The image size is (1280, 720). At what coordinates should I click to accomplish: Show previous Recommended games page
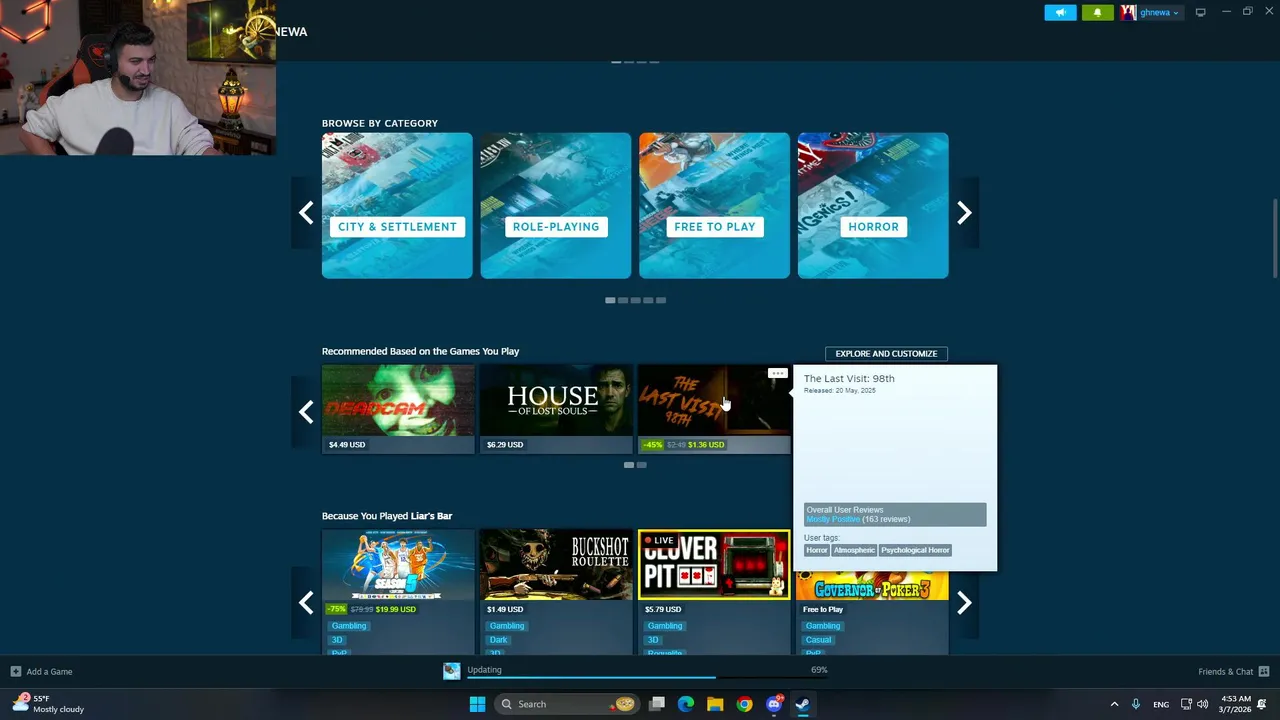306,411
